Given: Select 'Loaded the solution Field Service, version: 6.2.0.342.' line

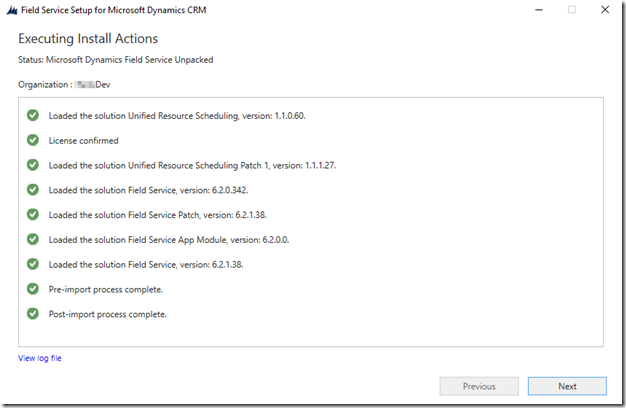Looking at the screenshot, I should [148, 190].
